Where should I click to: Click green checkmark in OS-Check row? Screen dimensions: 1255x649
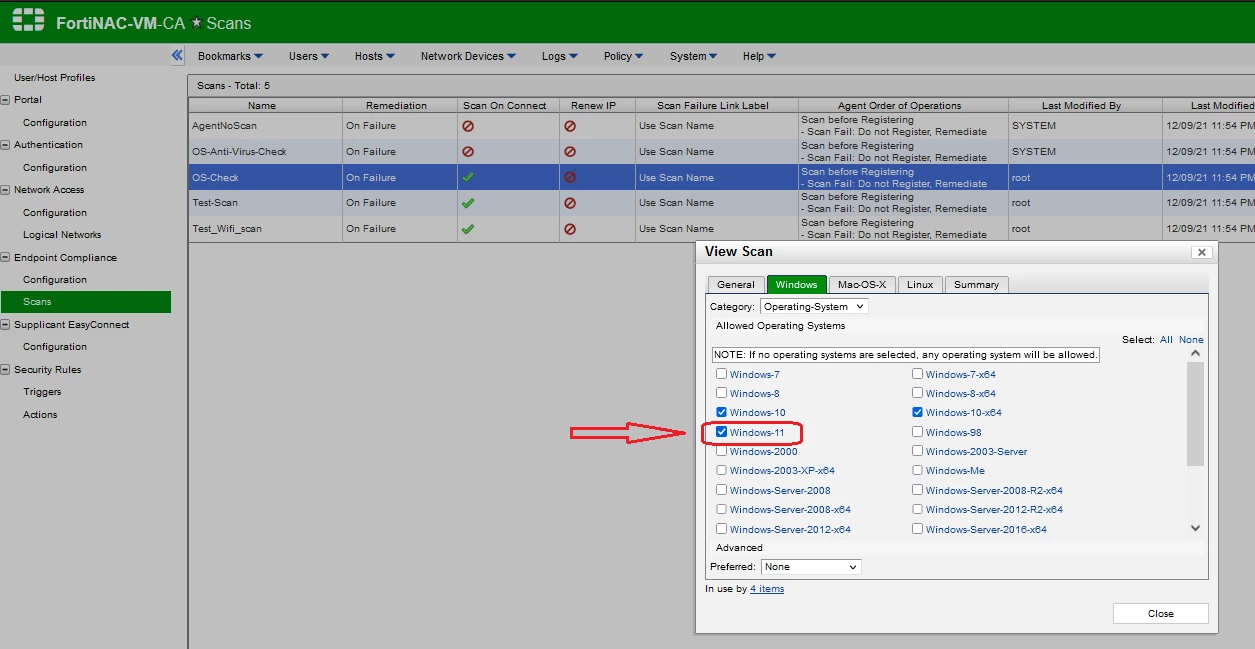(468, 177)
